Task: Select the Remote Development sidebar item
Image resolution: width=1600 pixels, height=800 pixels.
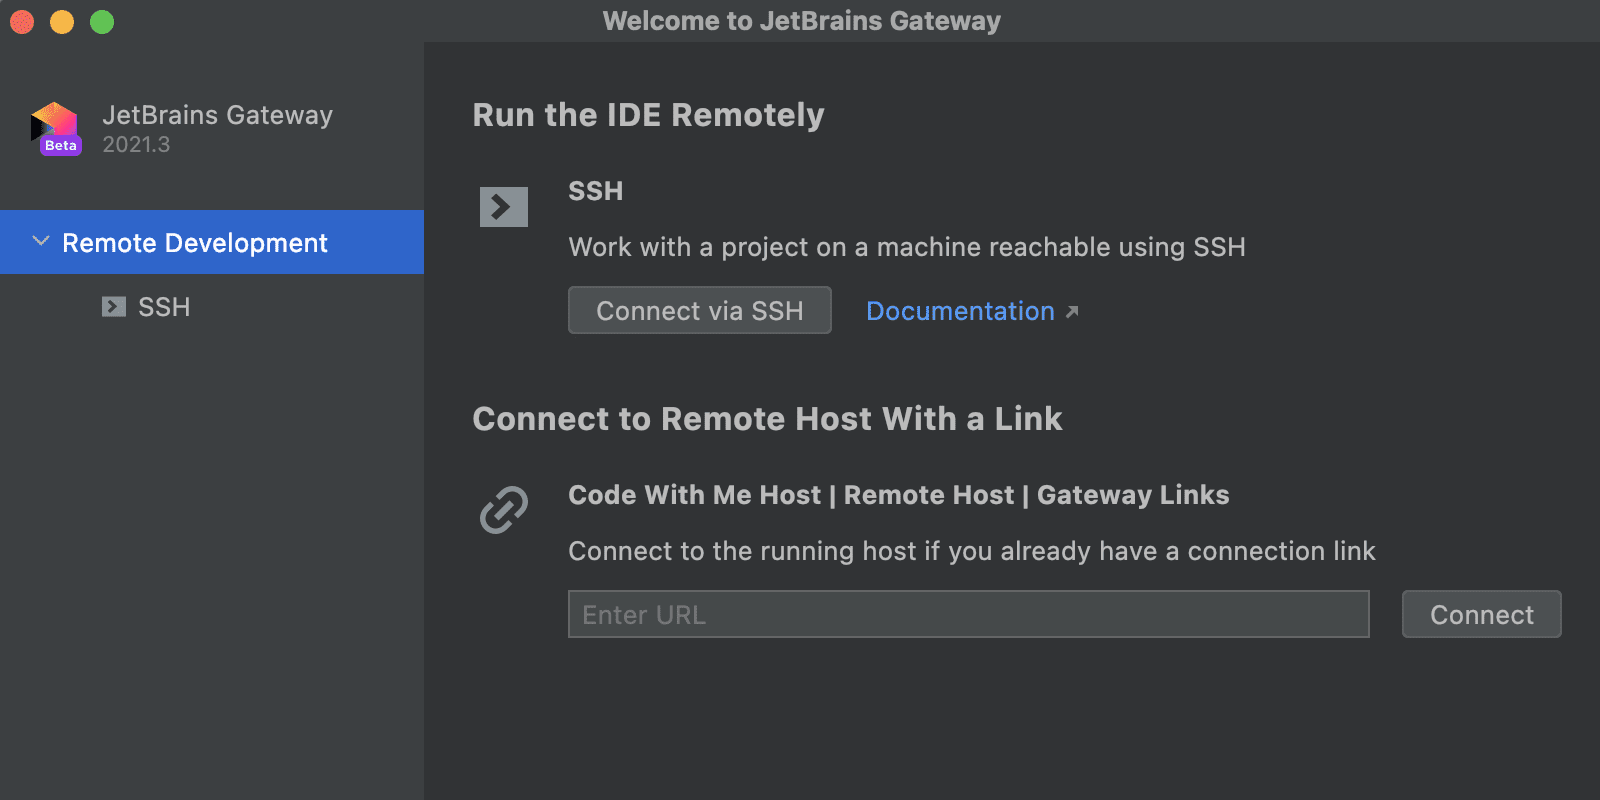Action: [x=212, y=242]
